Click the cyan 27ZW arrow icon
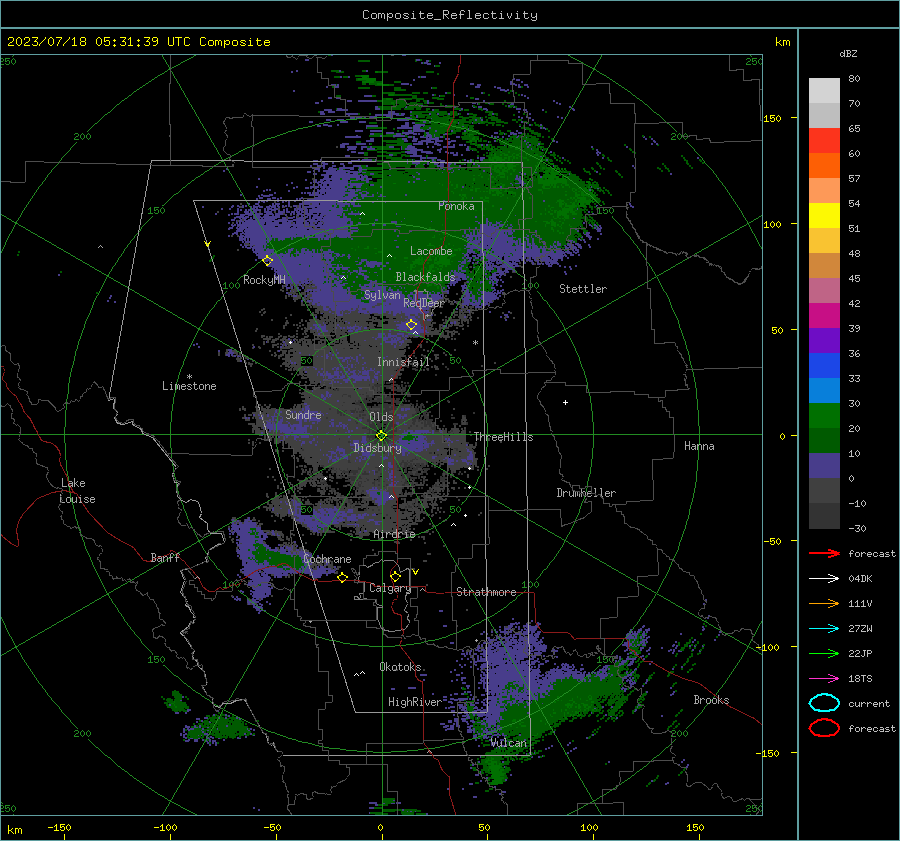This screenshot has height=841, width=900. [x=824, y=629]
